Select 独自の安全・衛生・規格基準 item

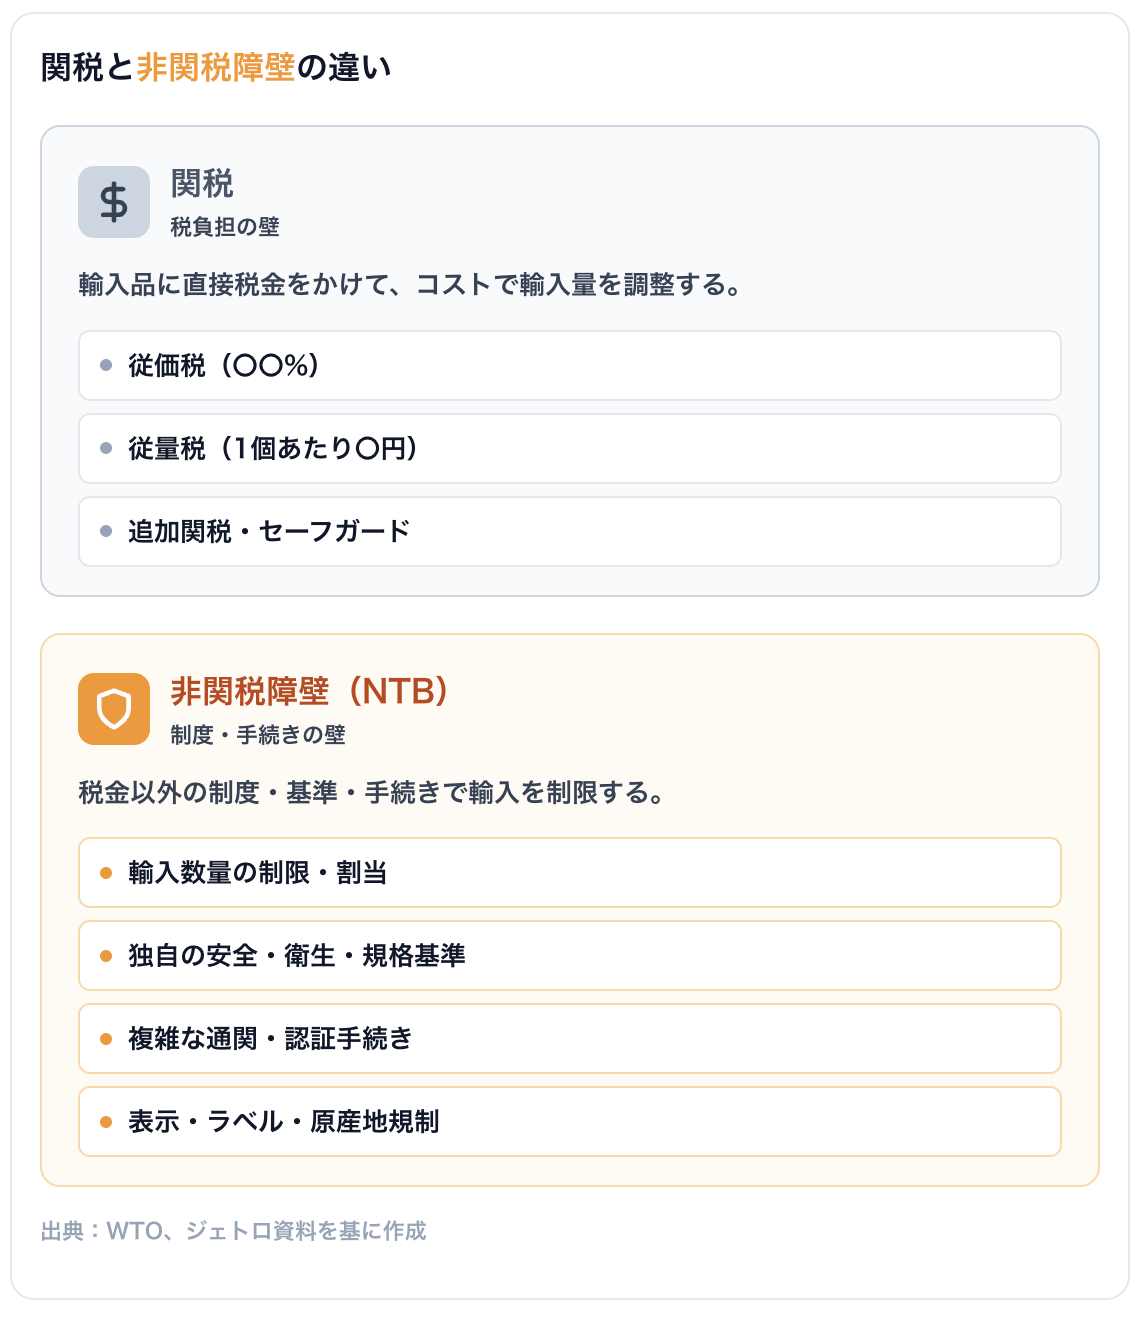point(570,956)
